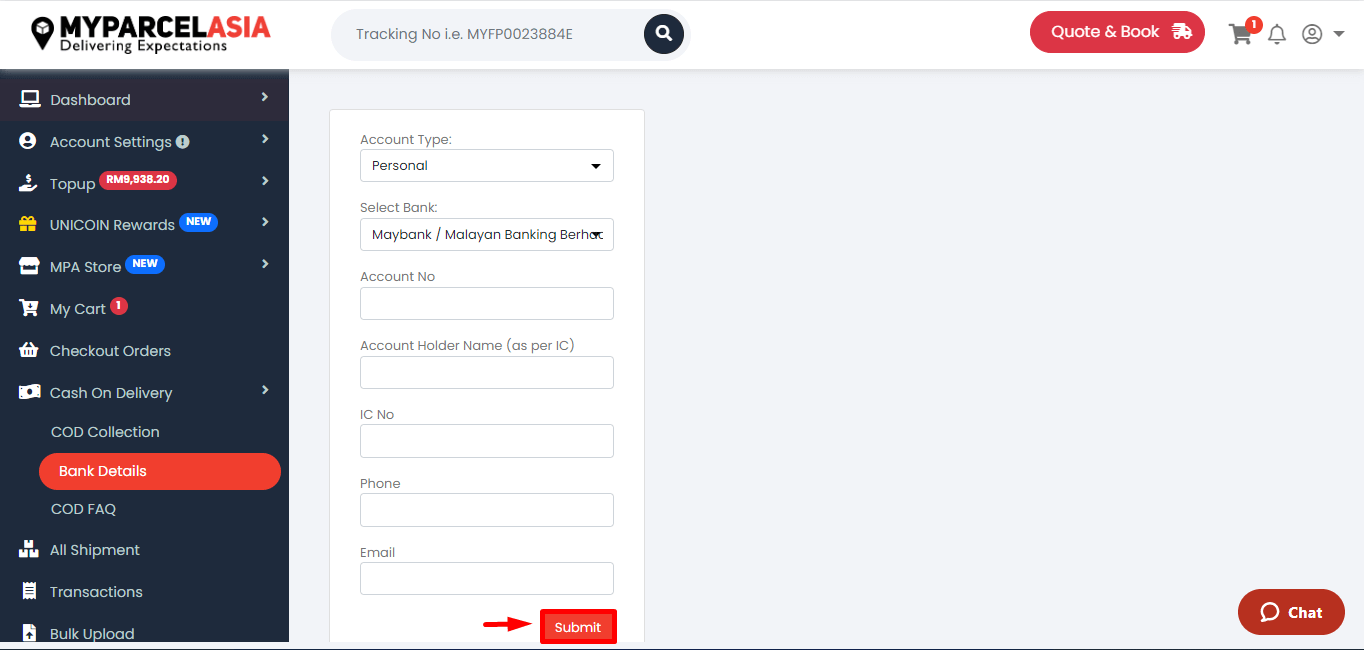Click the UNICOIN Rewards gift icon
The height and width of the screenshot is (650, 1364).
28,224
